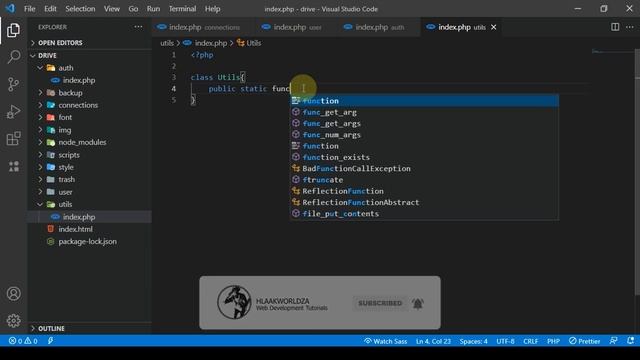Select func_num_args suggestion

[424, 135]
